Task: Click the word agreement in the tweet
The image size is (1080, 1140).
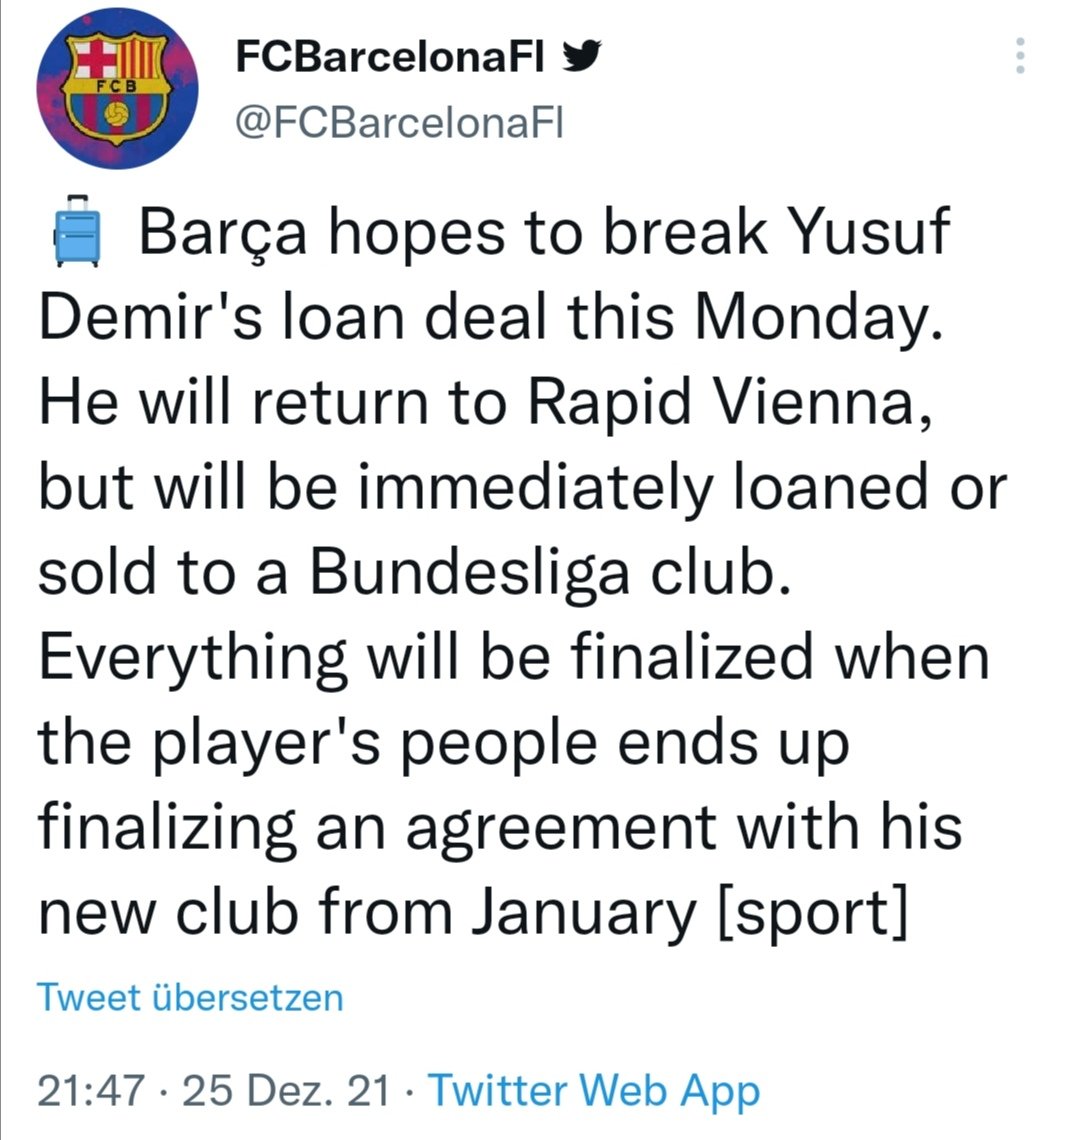Action: [561, 828]
